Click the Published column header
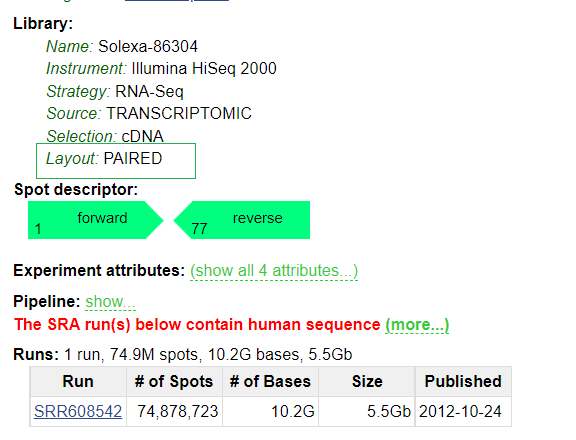The width and height of the screenshot is (576, 440). [463, 381]
